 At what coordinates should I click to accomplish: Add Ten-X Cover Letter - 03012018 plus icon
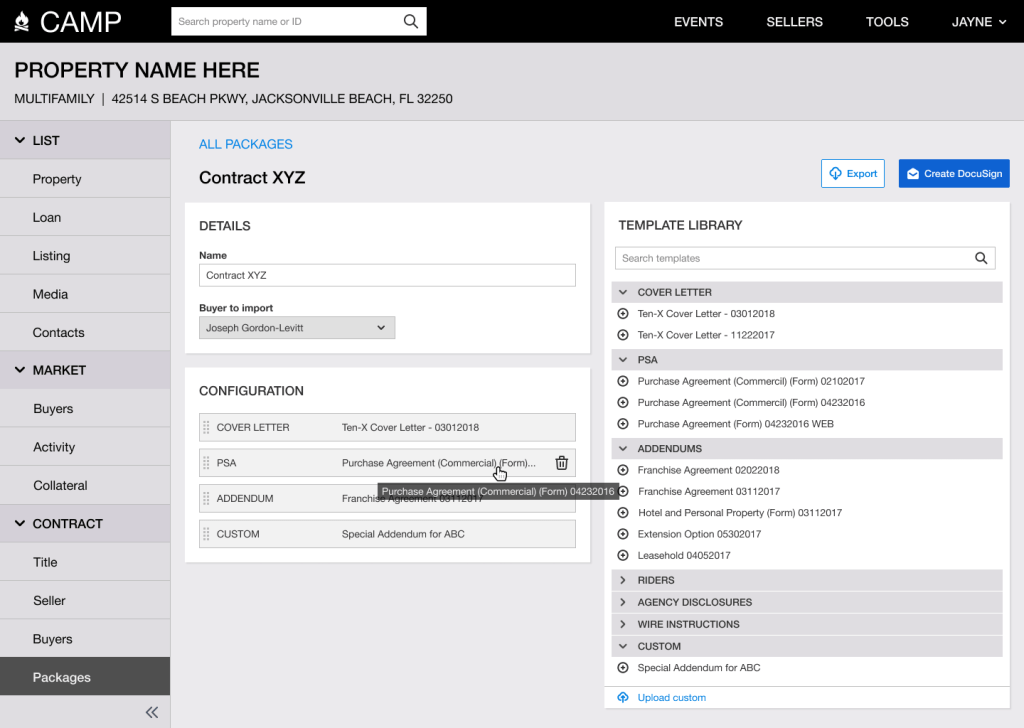click(x=623, y=314)
